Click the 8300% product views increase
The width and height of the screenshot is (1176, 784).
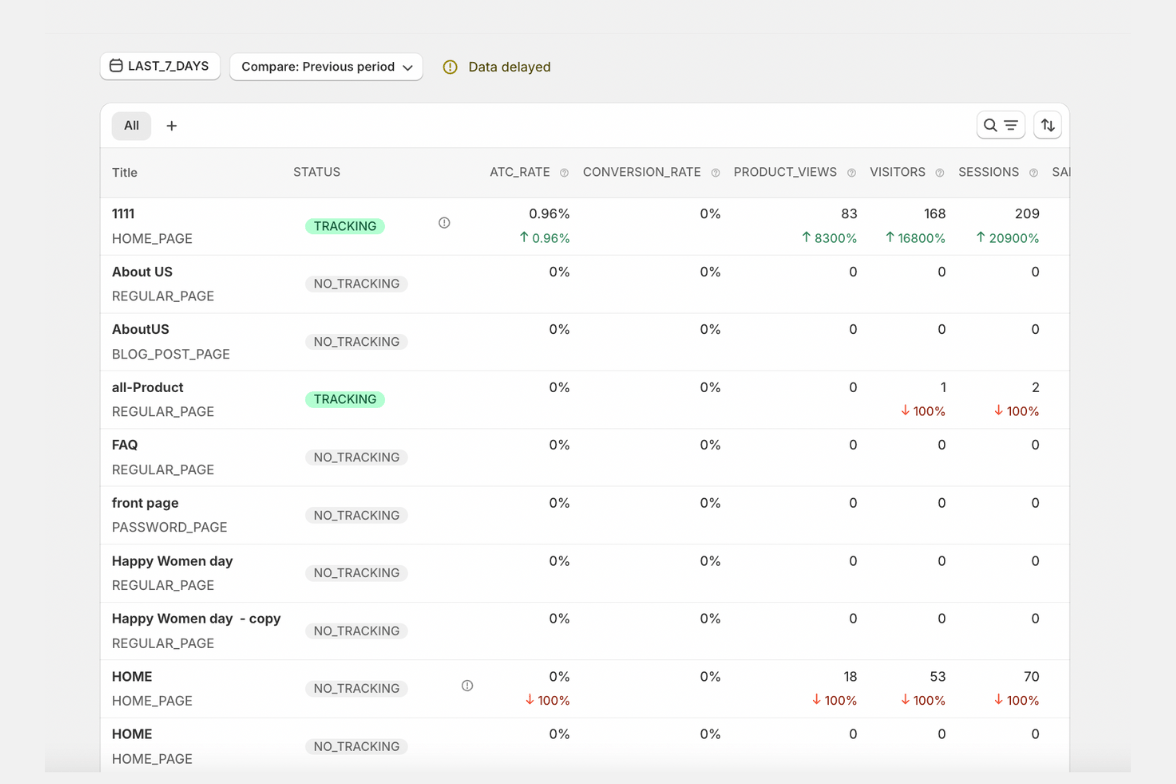click(x=829, y=238)
